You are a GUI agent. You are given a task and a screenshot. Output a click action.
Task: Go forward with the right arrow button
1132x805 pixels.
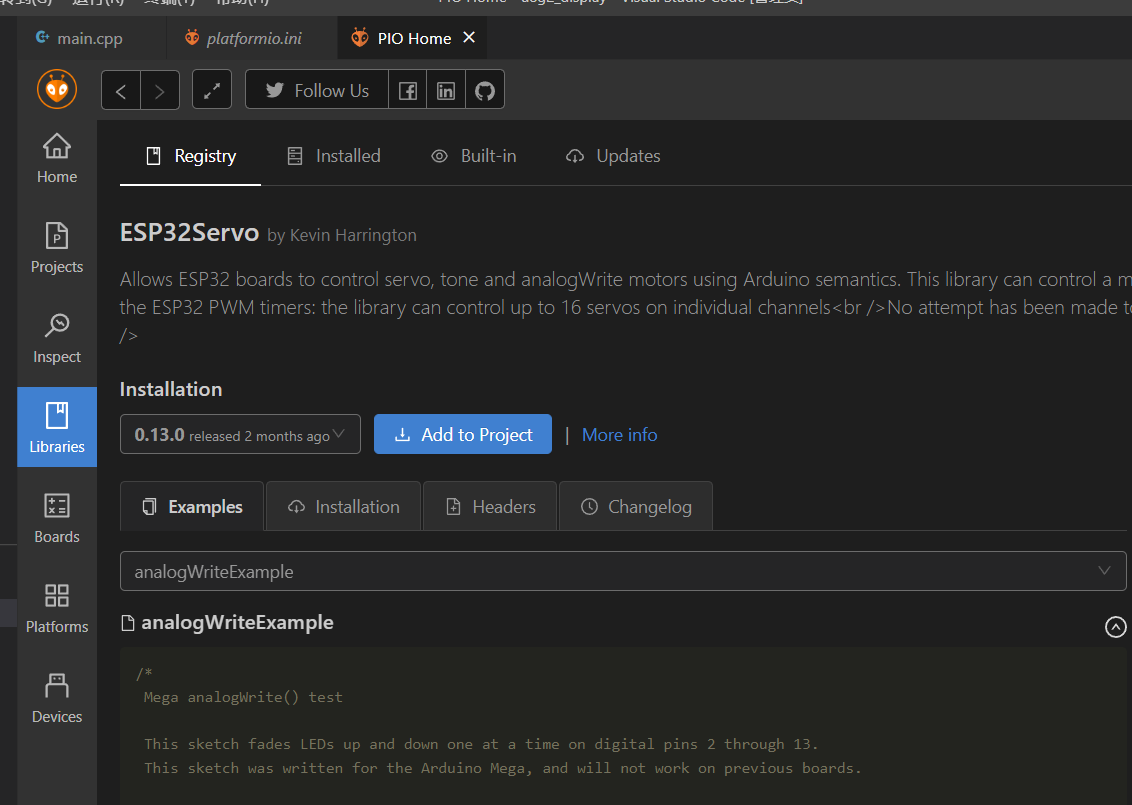click(x=160, y=90)
